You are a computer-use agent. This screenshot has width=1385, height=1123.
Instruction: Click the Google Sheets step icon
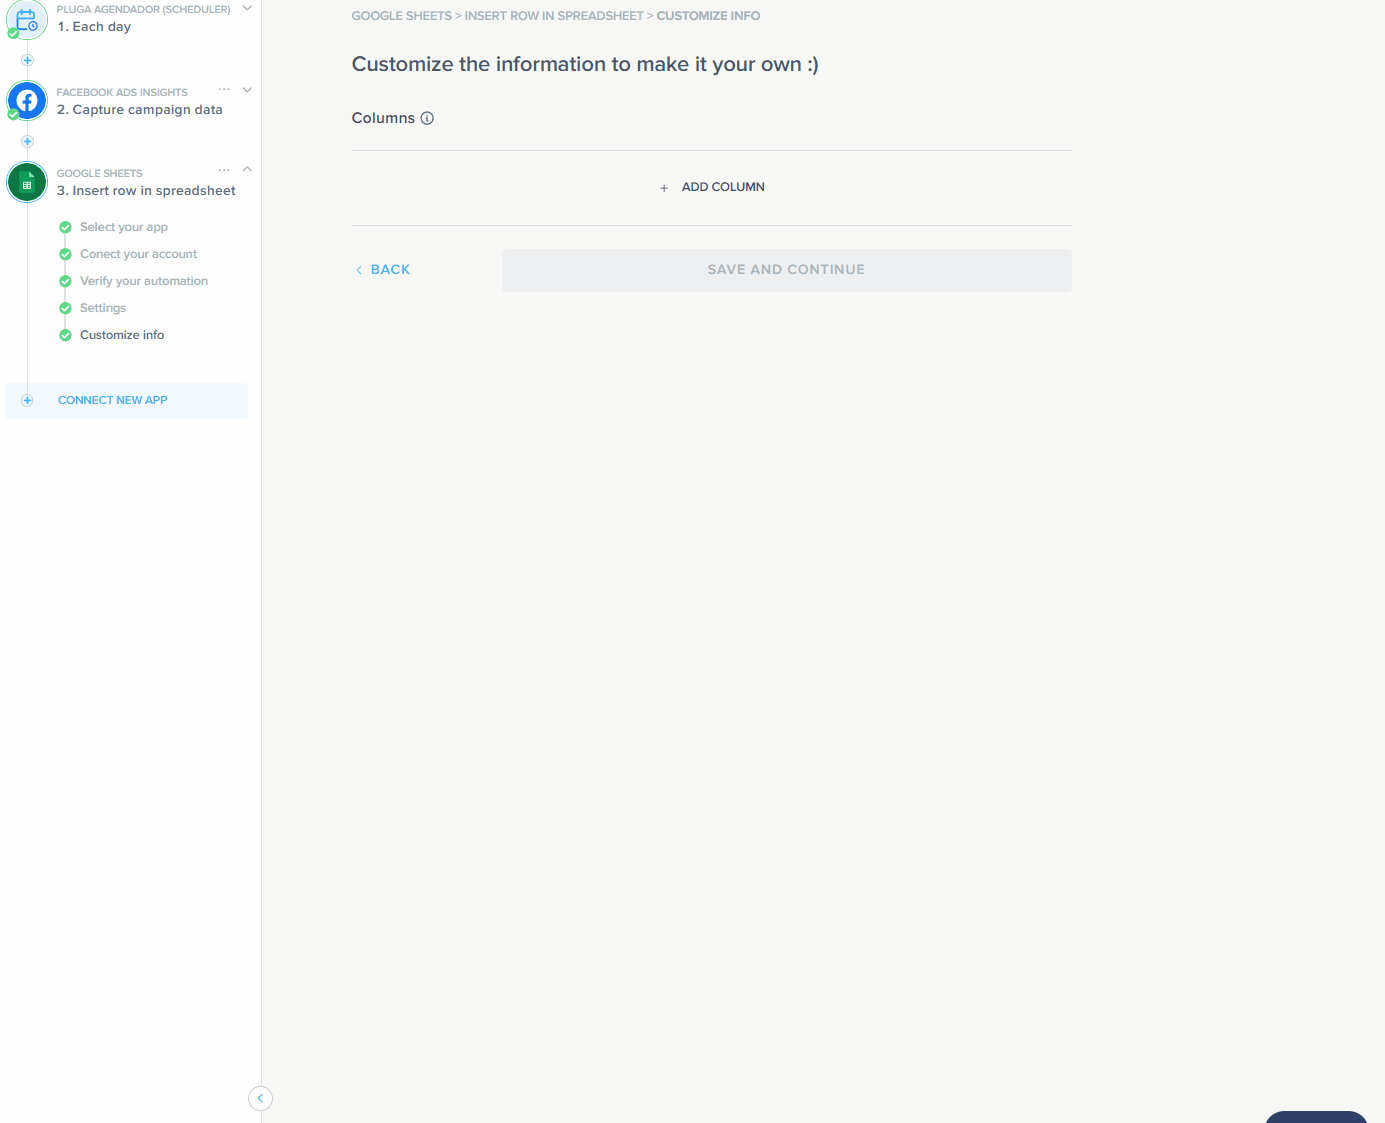[27, 182]
